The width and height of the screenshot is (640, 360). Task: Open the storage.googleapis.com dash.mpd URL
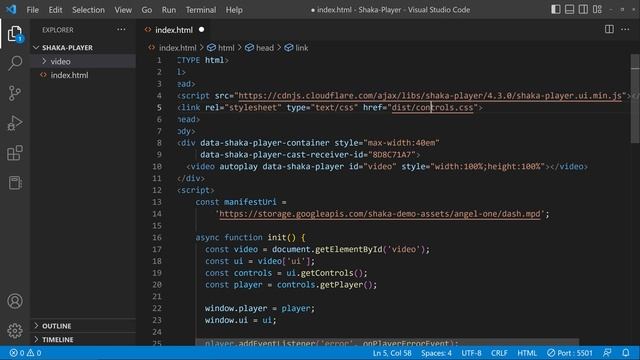[380, 214]
